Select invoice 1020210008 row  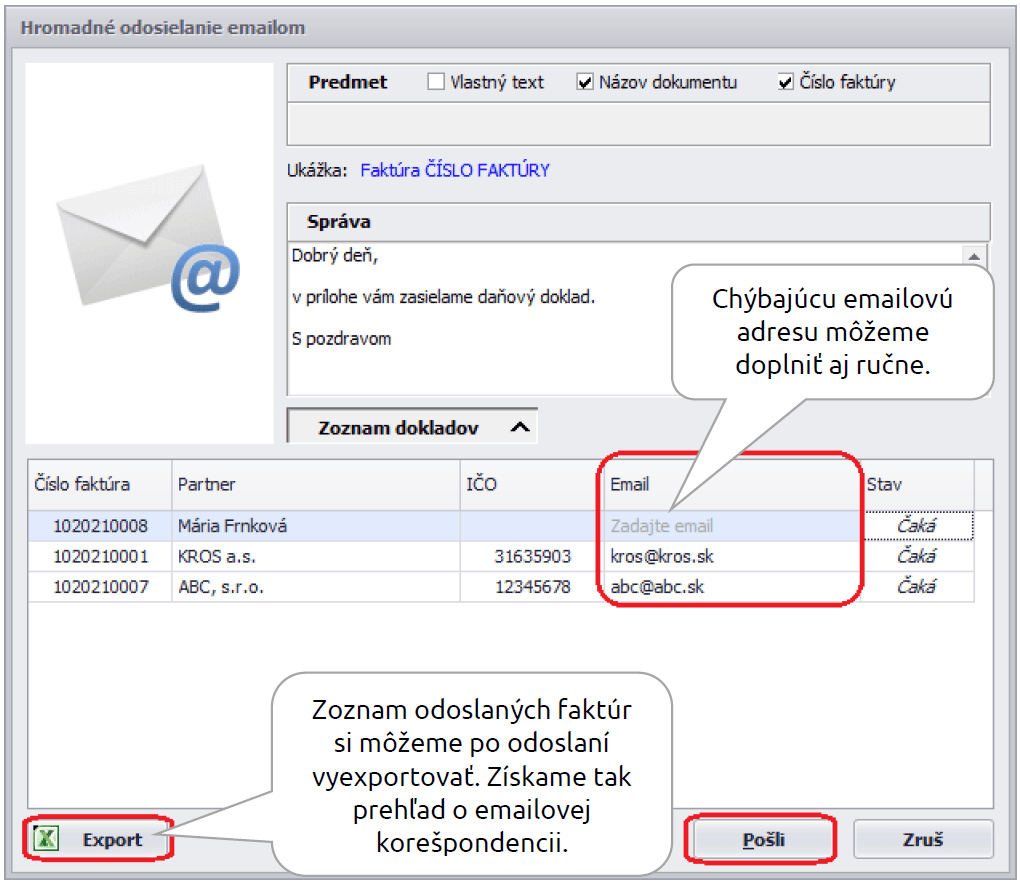coord(100,526)
